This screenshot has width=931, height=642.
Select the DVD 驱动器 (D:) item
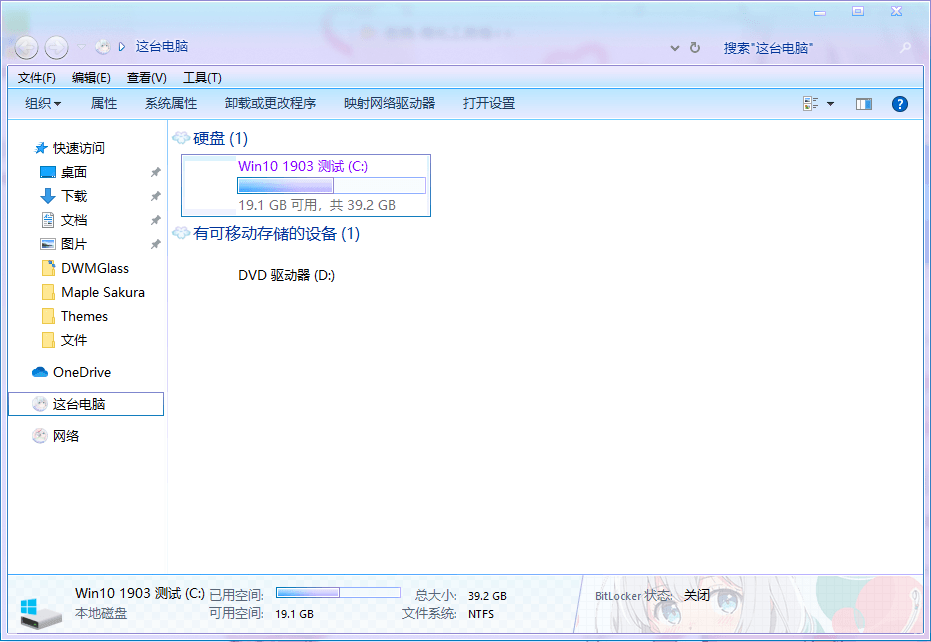[x=286, y=275]
